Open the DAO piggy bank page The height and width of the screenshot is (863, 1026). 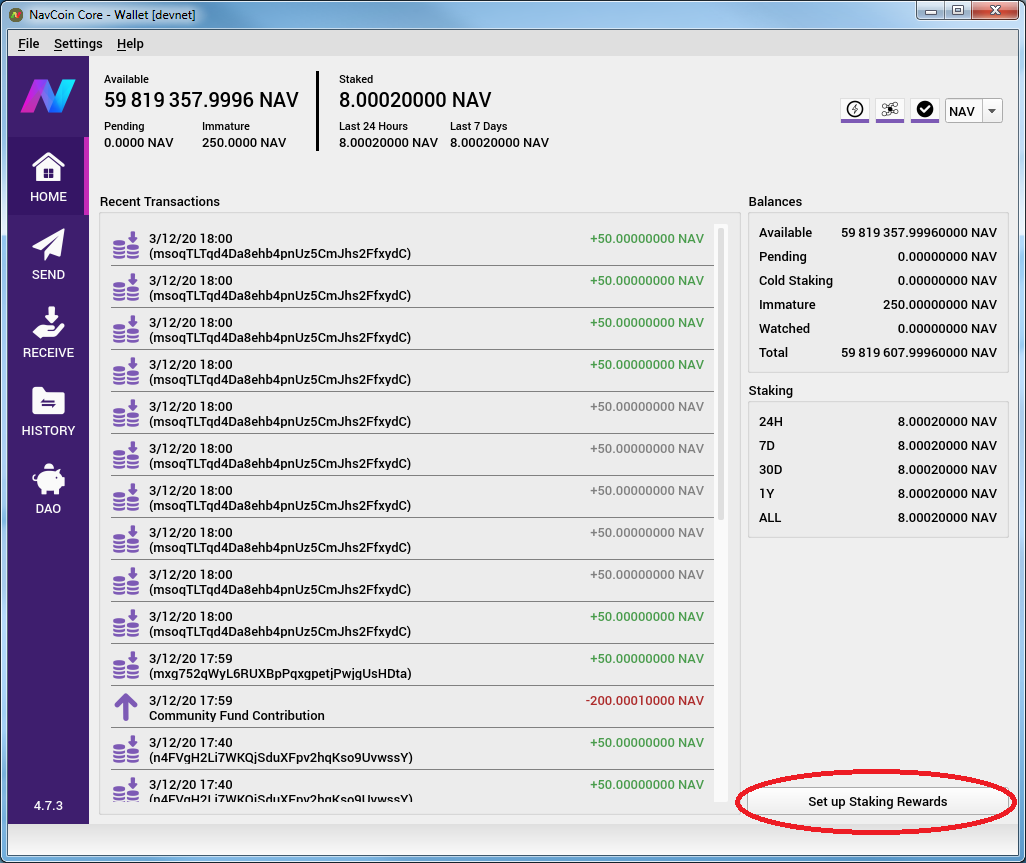48,488
